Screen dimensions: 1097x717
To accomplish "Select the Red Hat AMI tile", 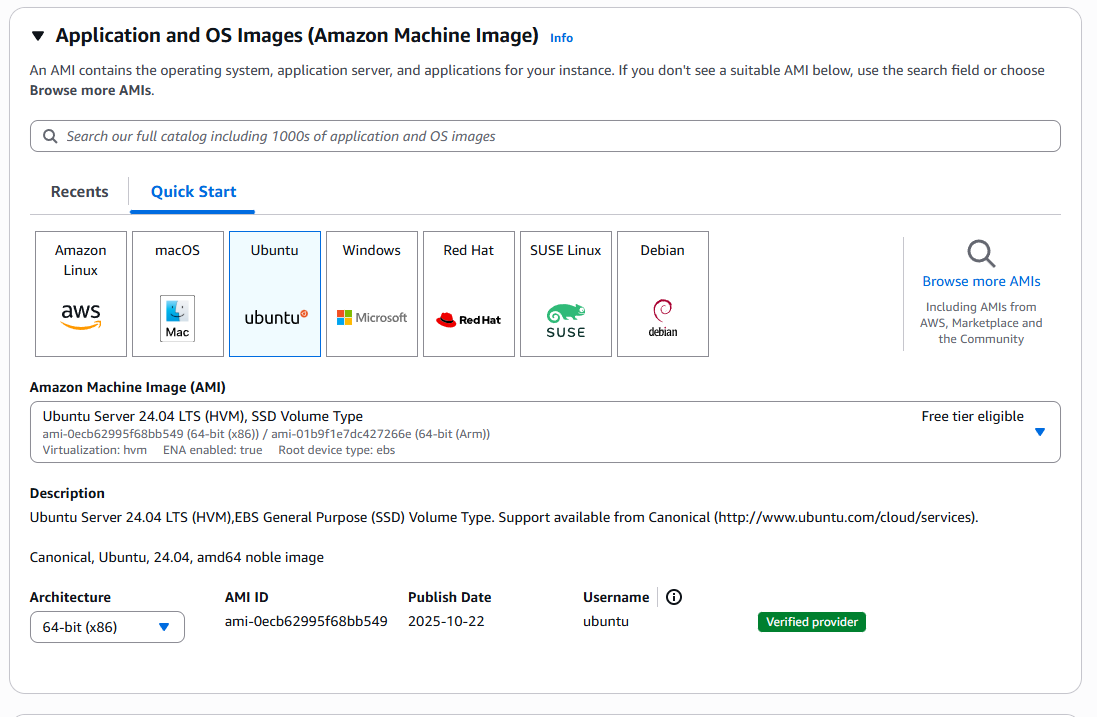I will [469, 294].
